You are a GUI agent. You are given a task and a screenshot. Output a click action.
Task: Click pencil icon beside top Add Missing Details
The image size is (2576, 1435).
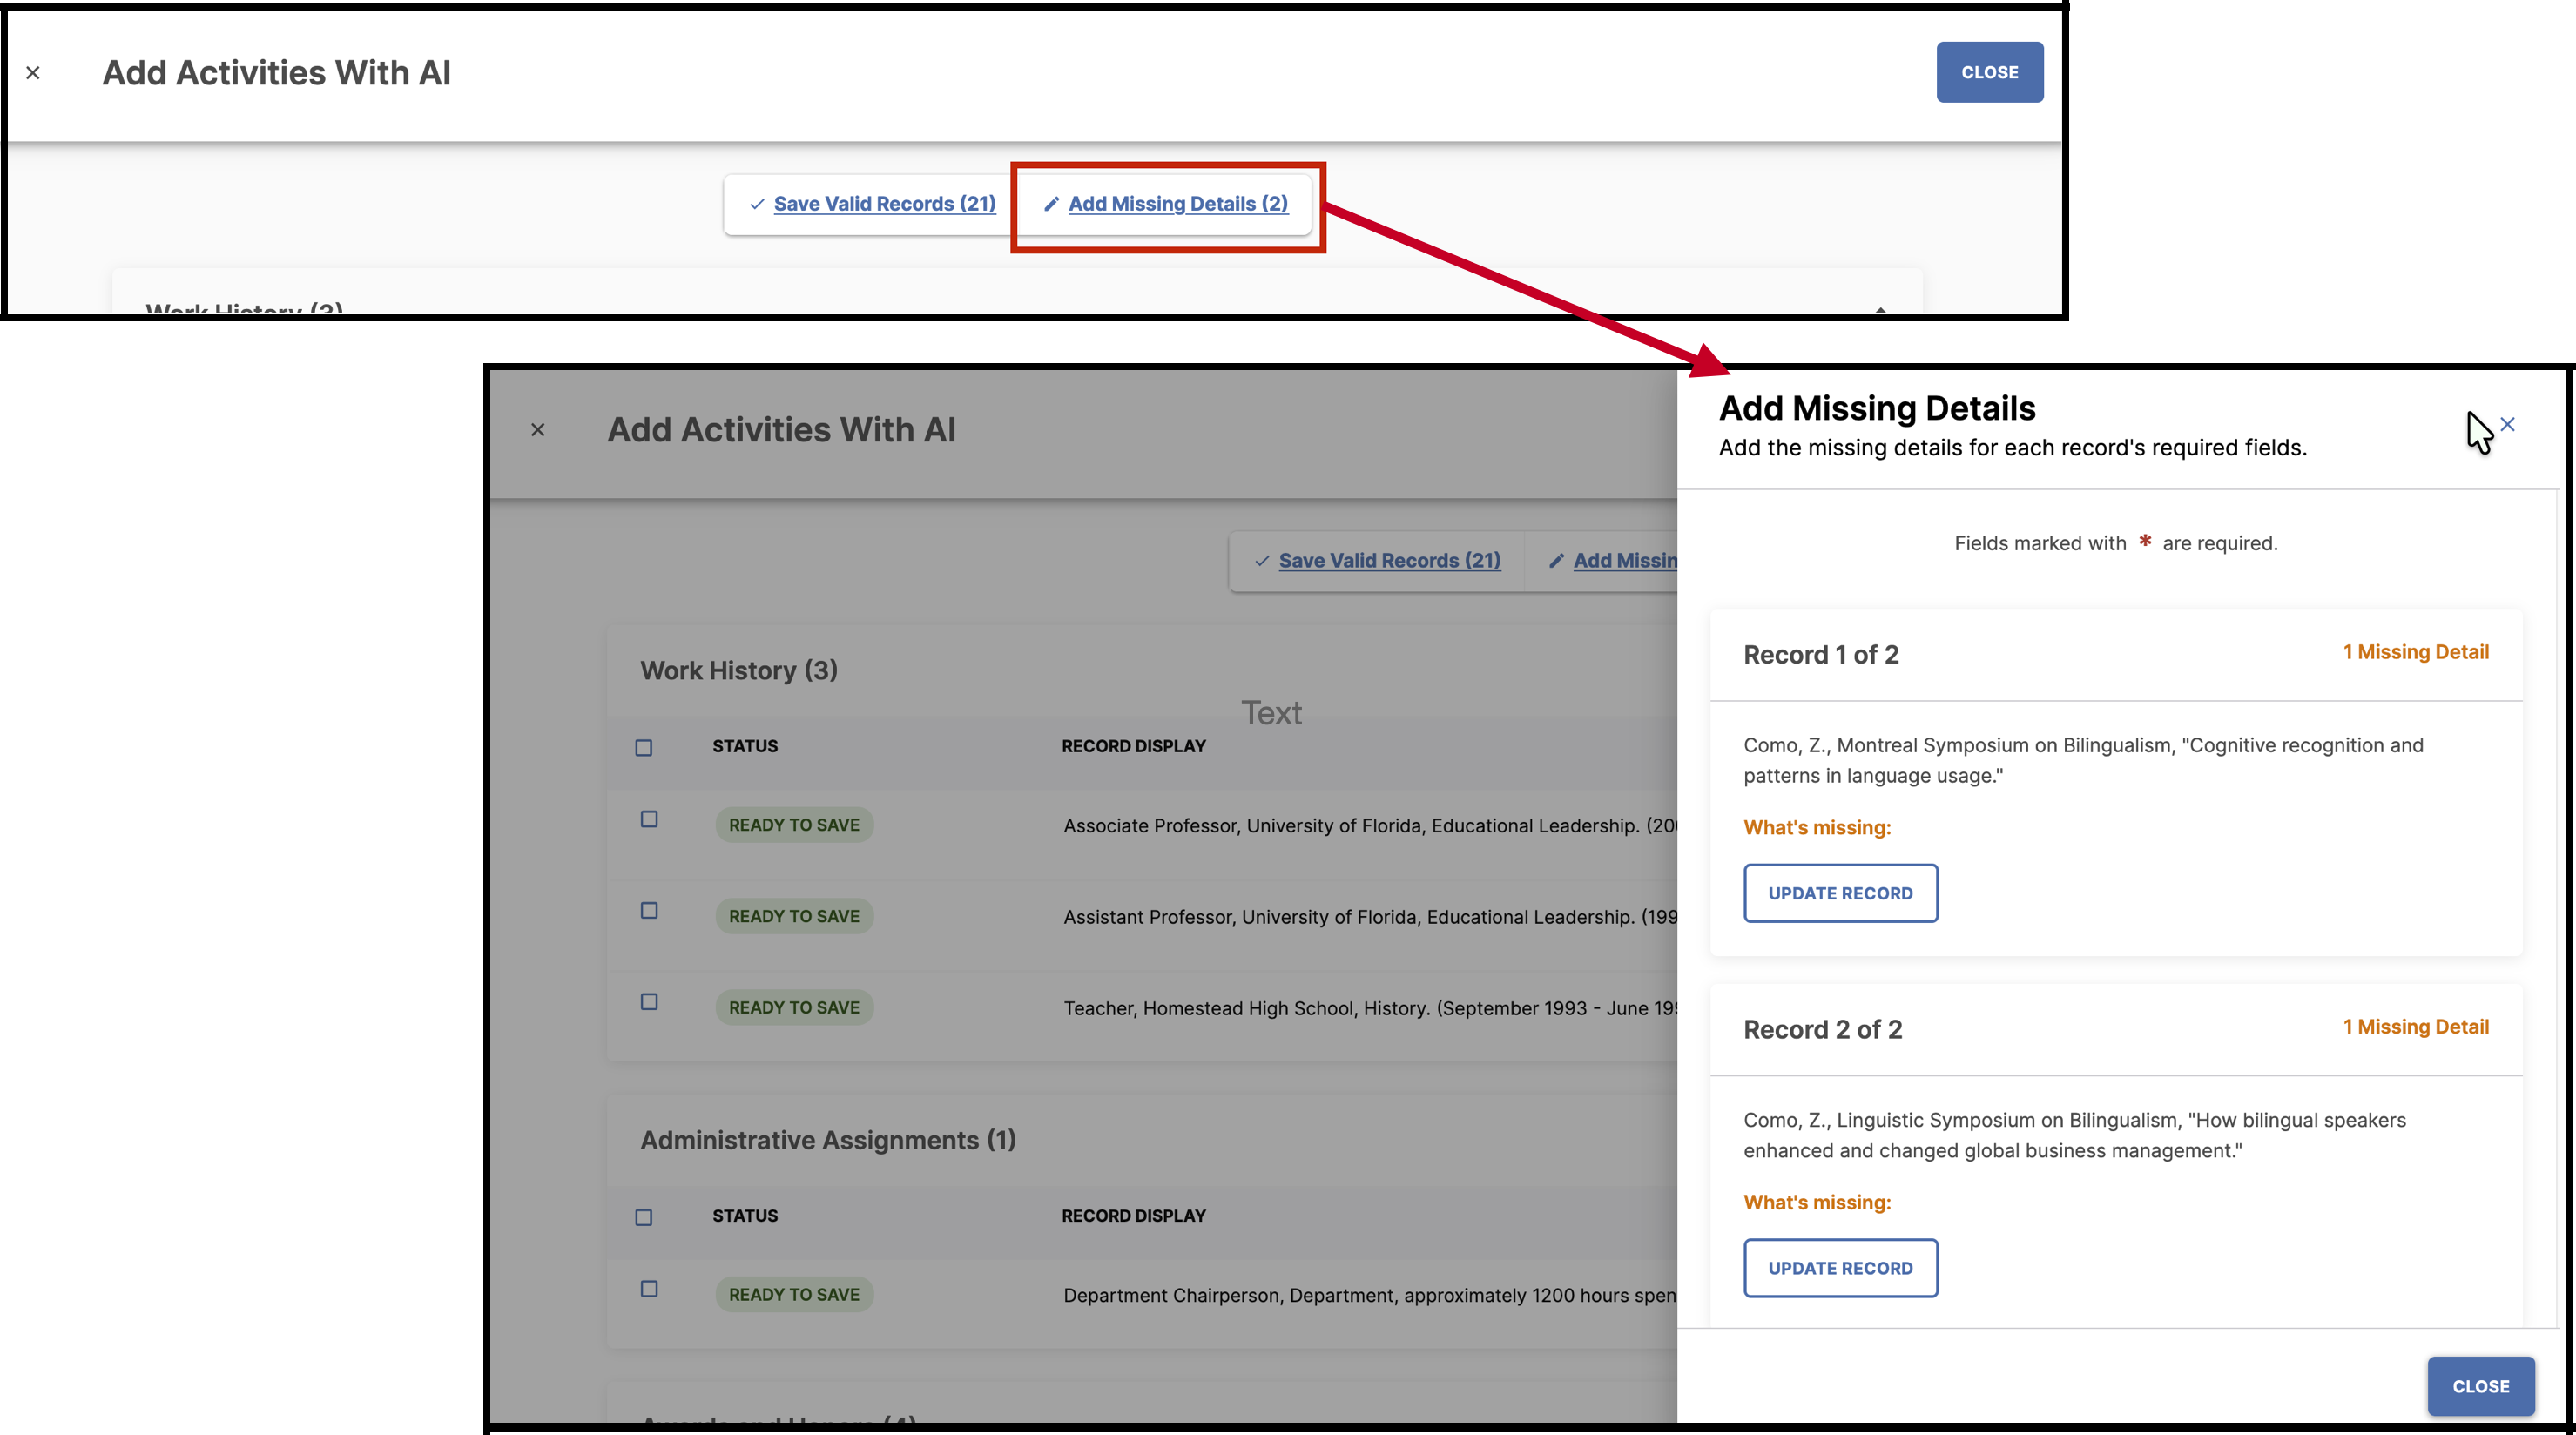click(1051, 204)
